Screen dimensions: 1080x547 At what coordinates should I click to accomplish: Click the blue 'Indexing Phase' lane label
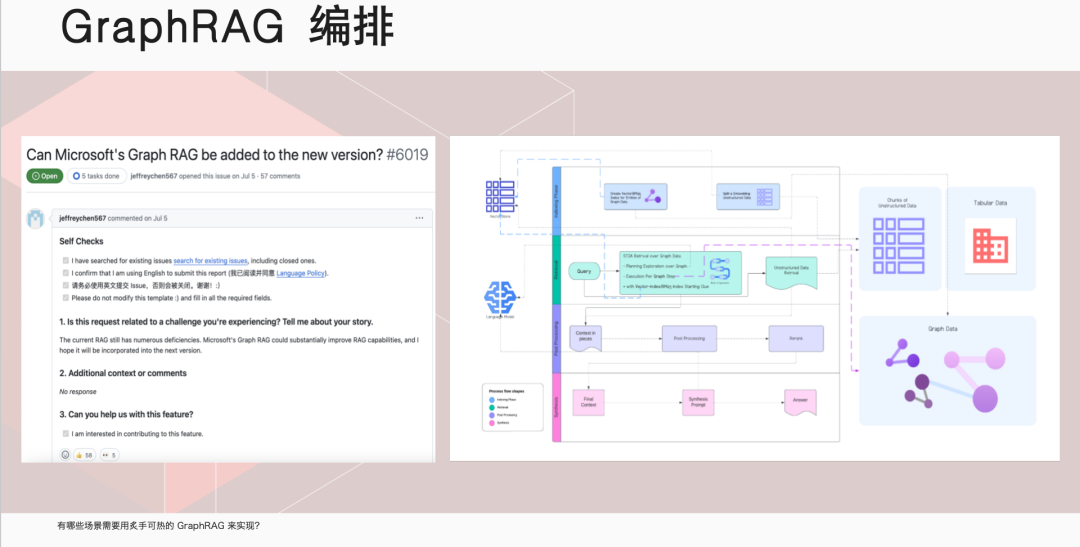(x=557, y=200)
